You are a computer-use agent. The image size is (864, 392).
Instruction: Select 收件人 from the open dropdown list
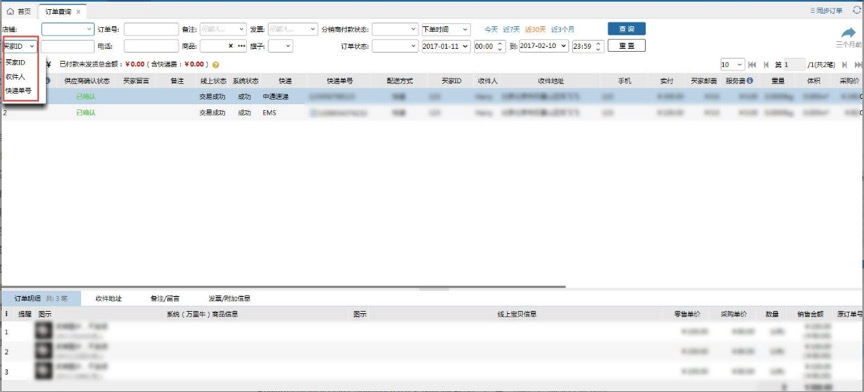click(x=15, y=77)
